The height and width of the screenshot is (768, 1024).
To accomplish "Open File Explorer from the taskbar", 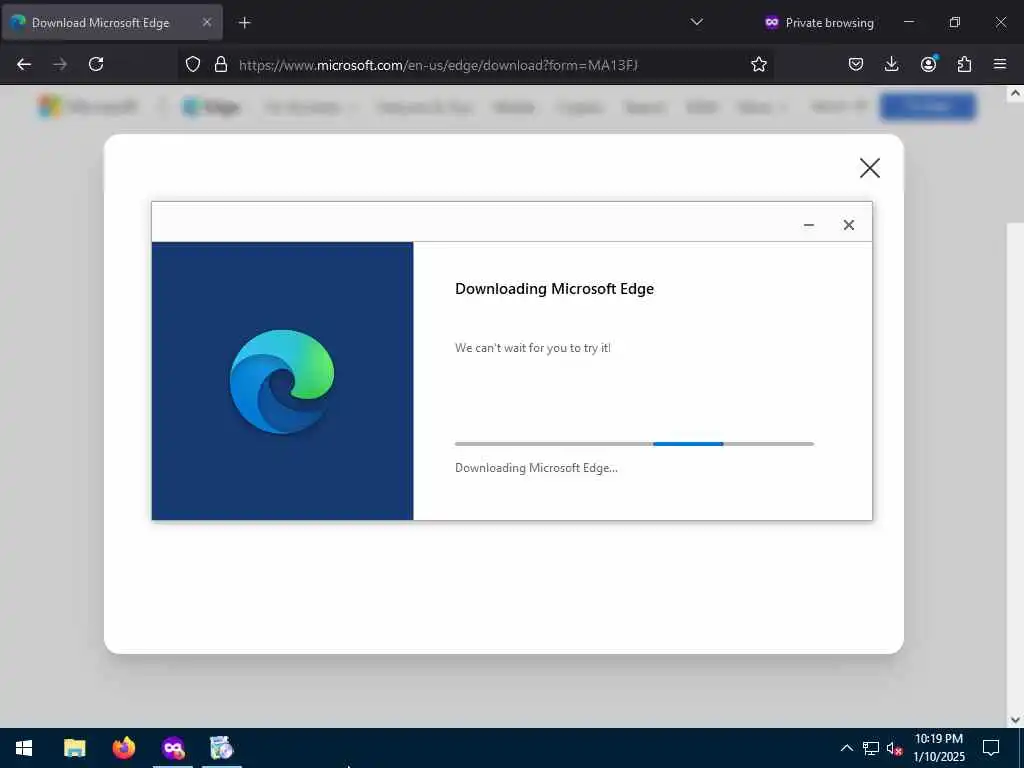I will click(x=74, y=748).
